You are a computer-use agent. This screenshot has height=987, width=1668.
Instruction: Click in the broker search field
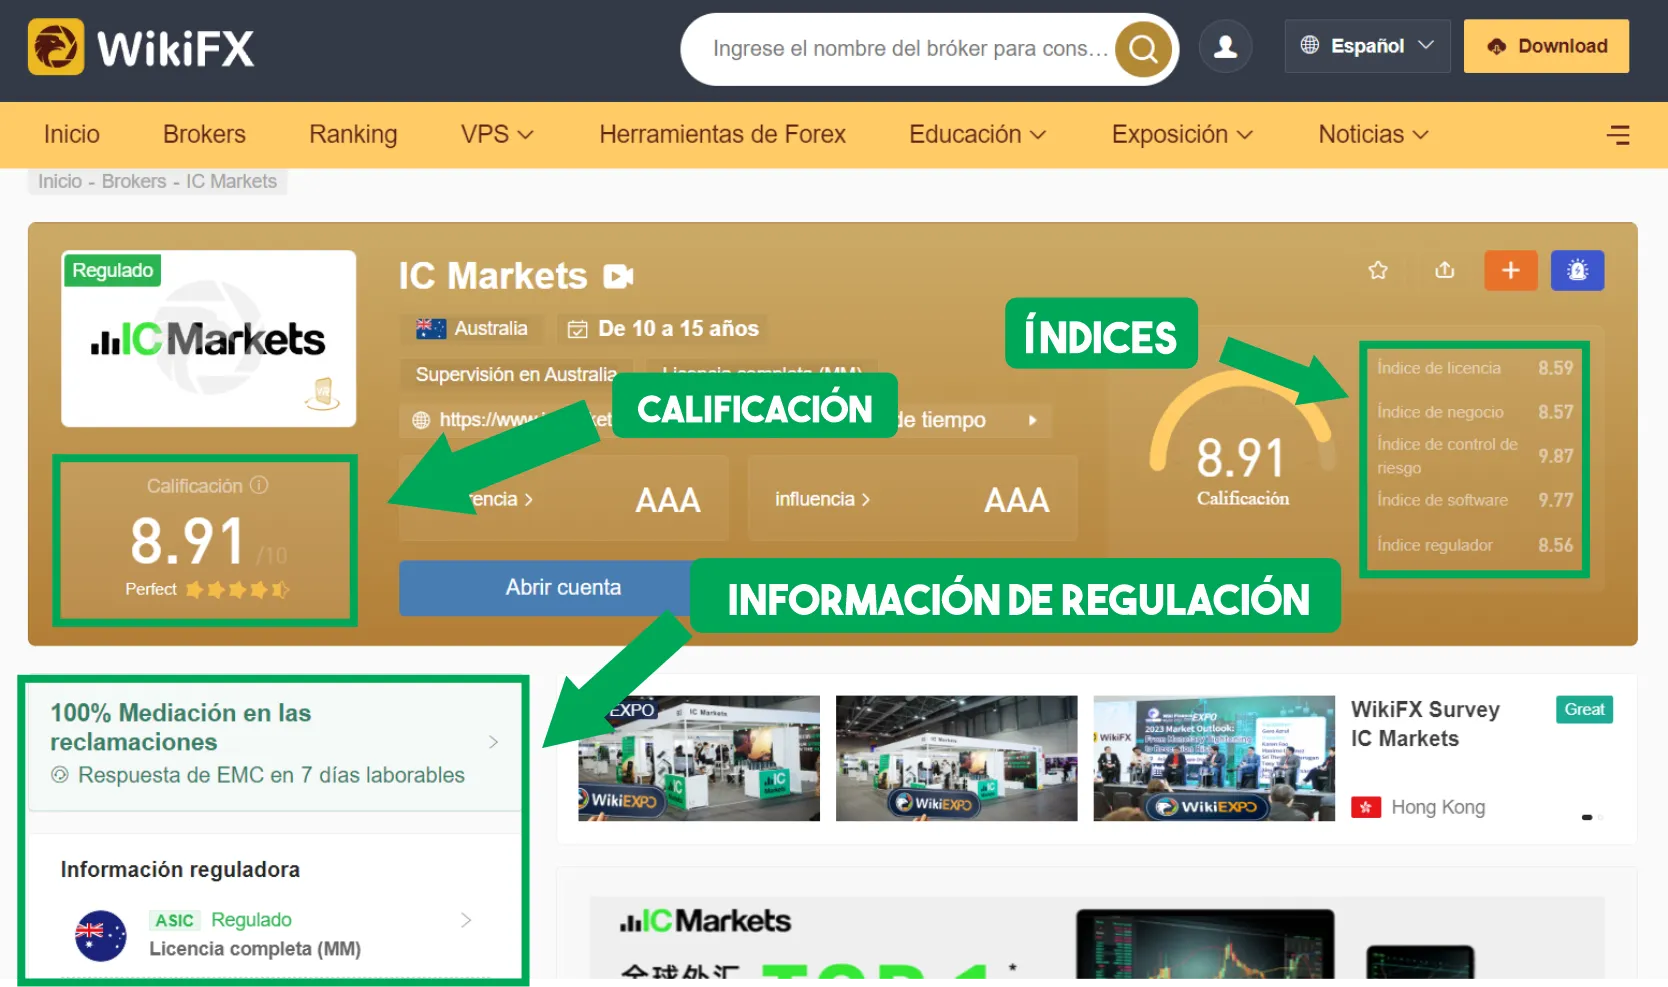[x=909, y=49]
